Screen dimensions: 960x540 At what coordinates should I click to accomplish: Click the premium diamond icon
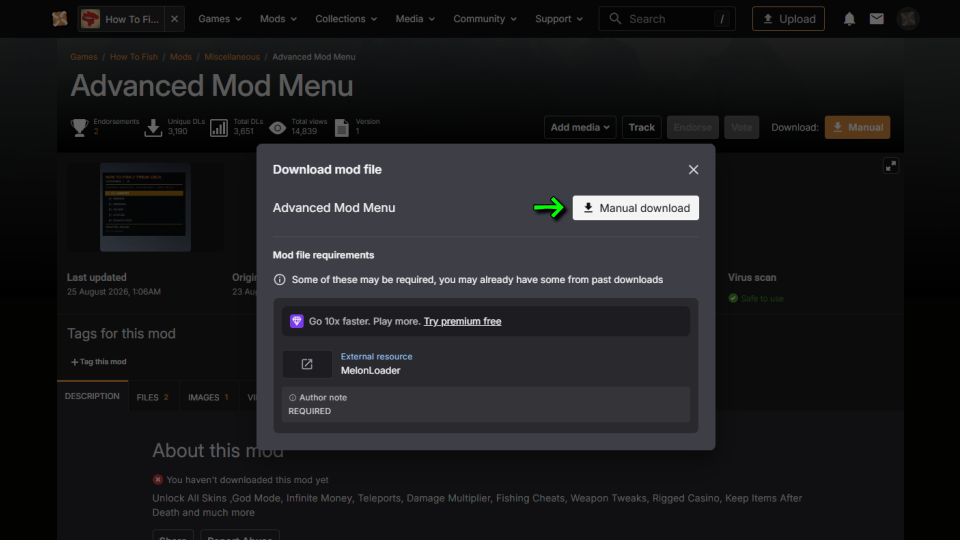click(x=296, y=321)
